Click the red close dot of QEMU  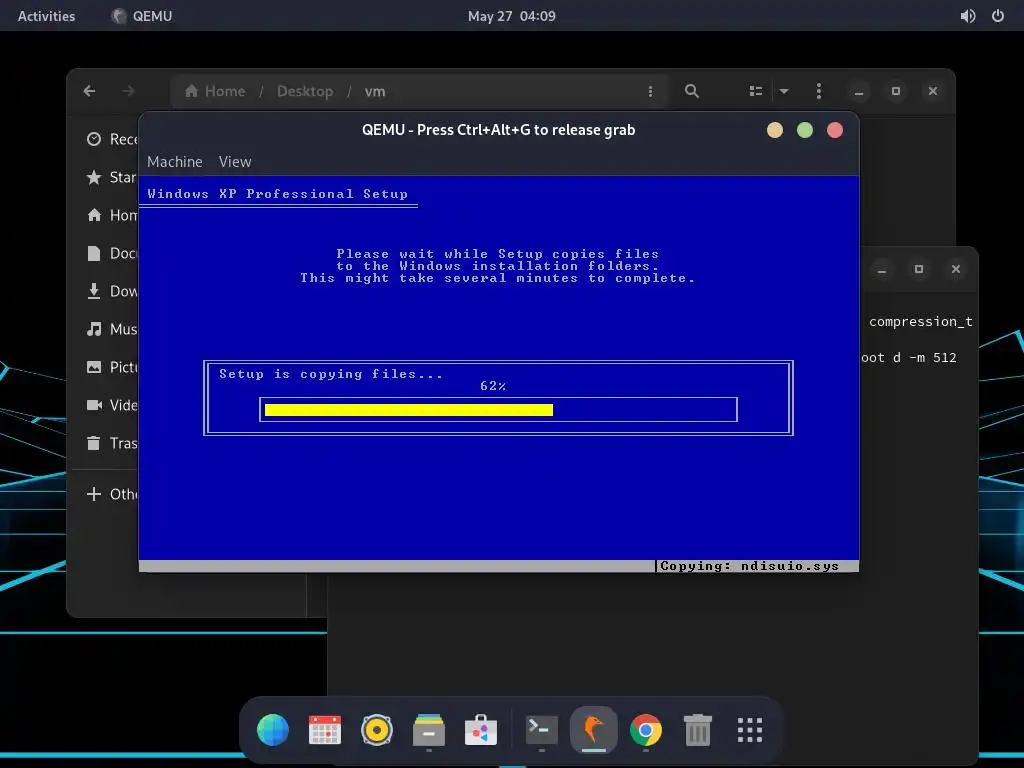tap(835, 130)
